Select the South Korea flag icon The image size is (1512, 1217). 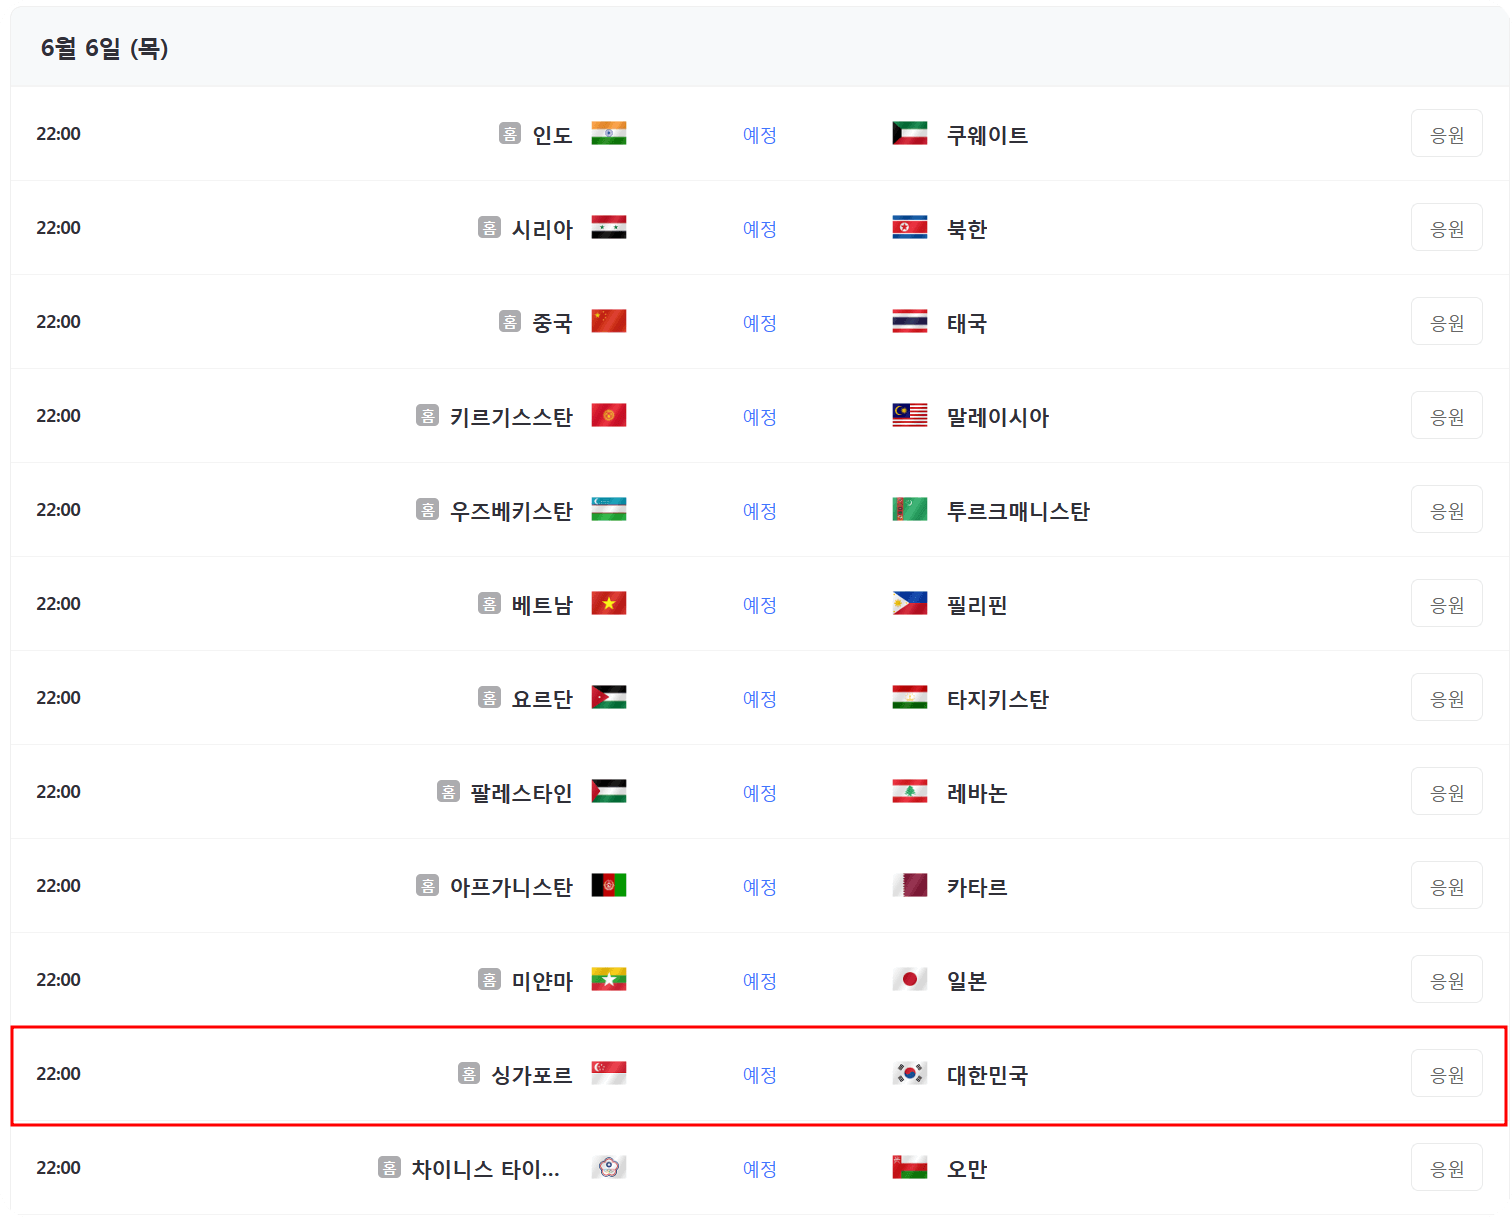(910, 1073)
